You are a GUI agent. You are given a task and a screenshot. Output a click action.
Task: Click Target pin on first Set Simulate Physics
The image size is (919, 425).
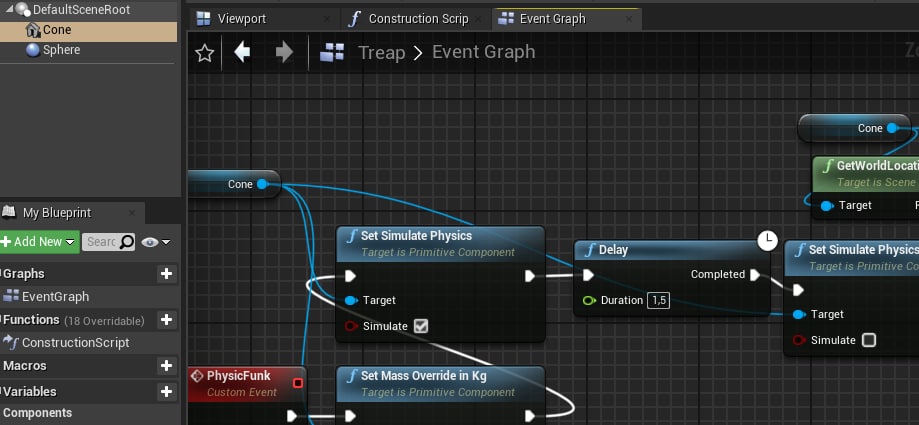pyautogui.click(x=351, y=301)
